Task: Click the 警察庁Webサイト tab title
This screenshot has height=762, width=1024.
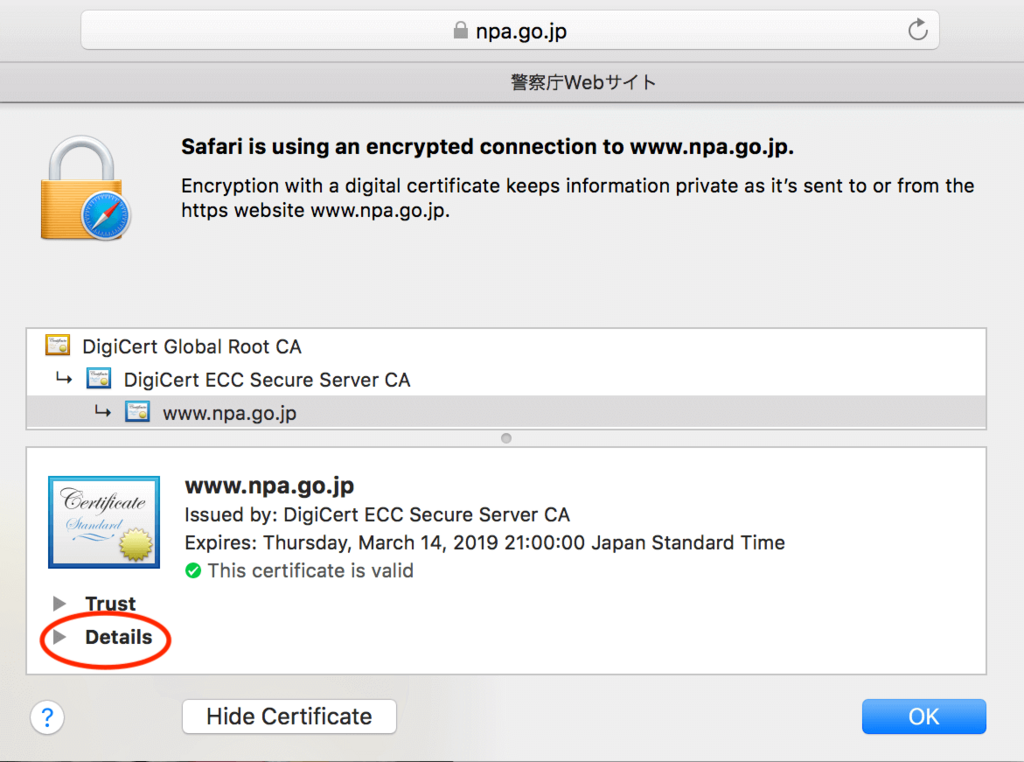Action: coord(583,82)
